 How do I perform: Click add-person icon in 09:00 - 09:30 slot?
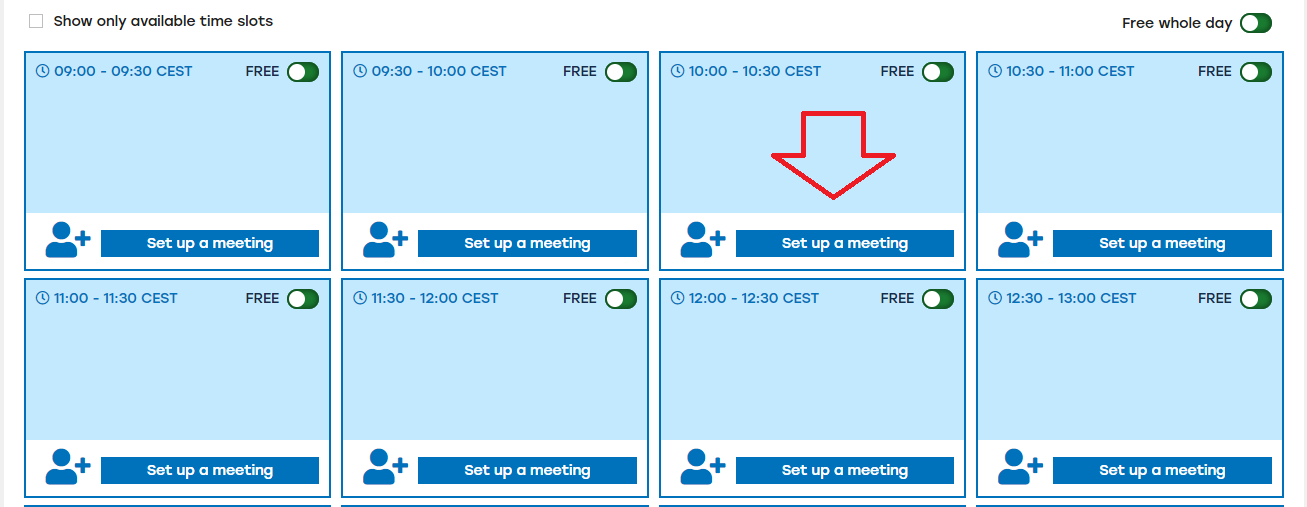point(68,240)
